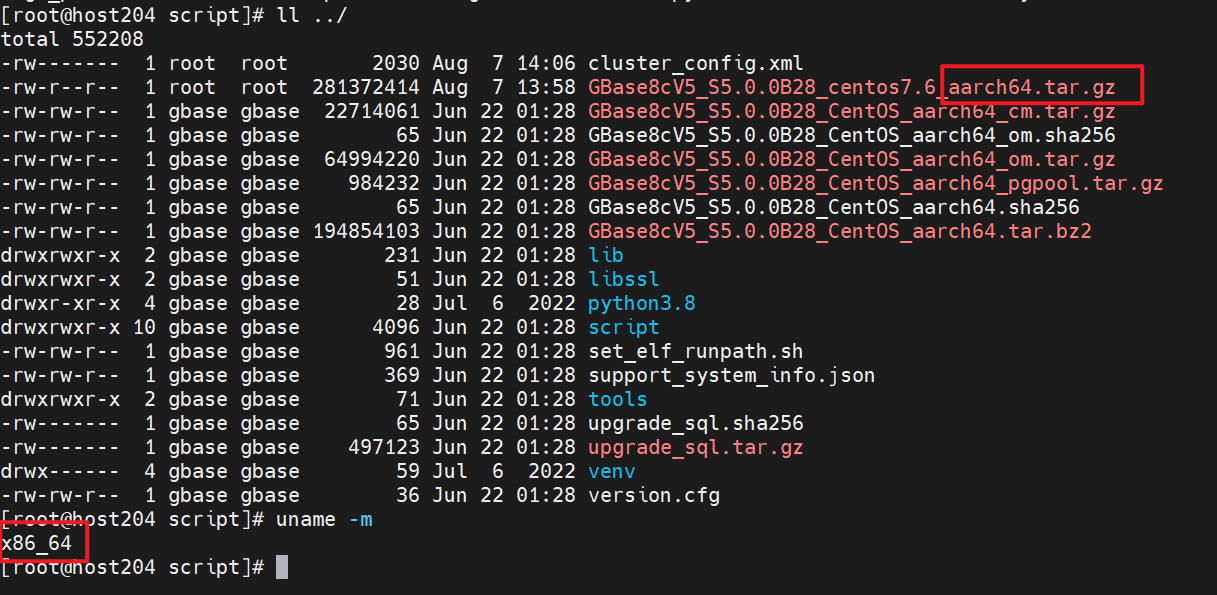This screenshot has height=595, width=1217.
Task: Click the blue script directory name
Action: coord(624,327)
